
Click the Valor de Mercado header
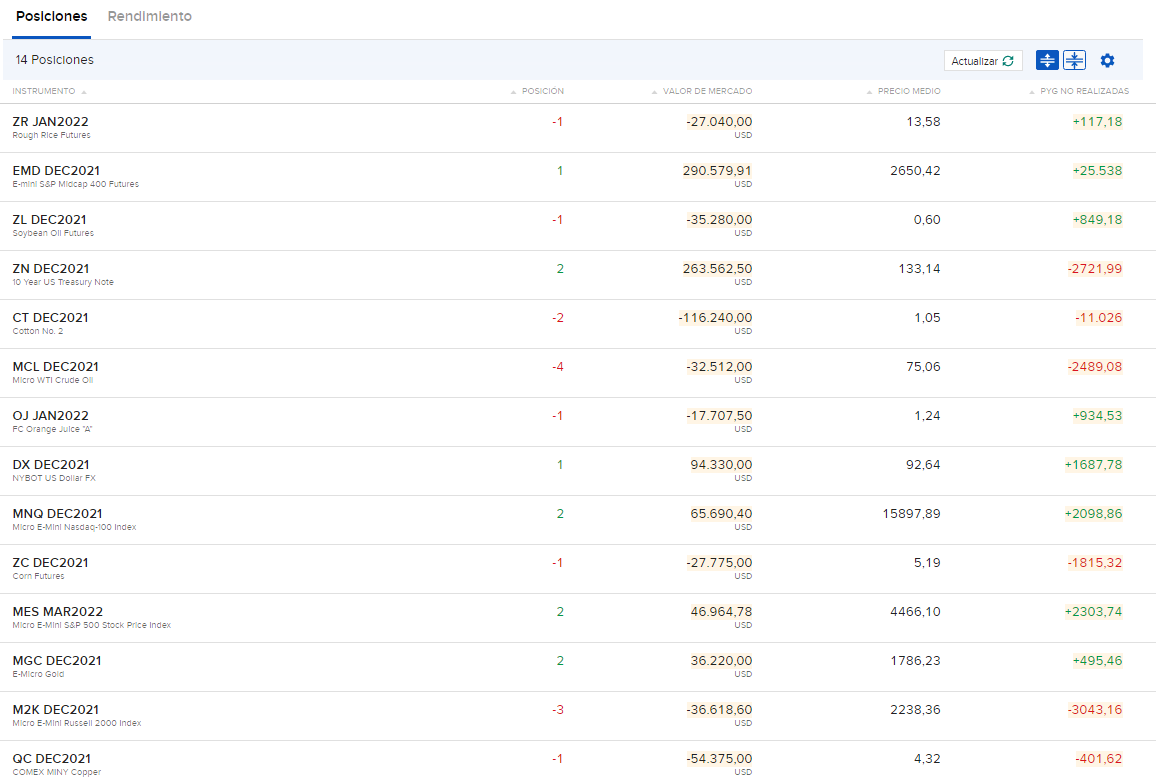[x=707, y=91]
